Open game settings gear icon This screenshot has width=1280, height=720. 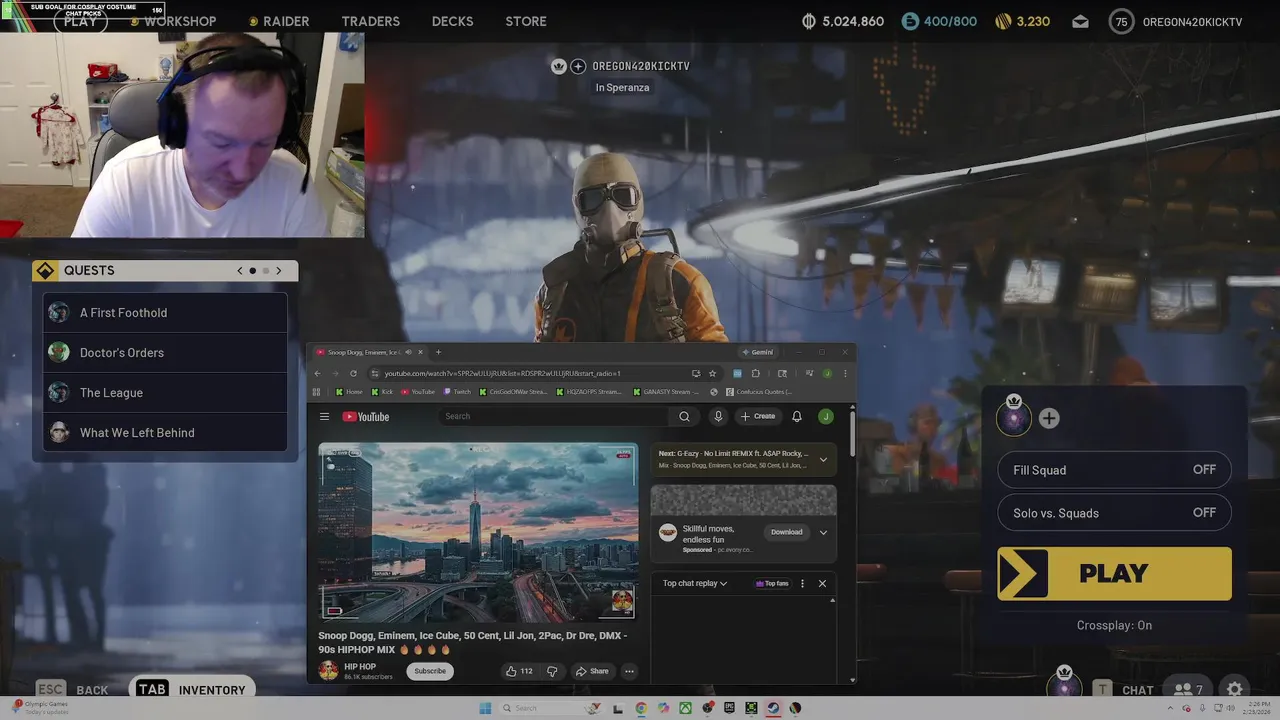point(1235,689)
